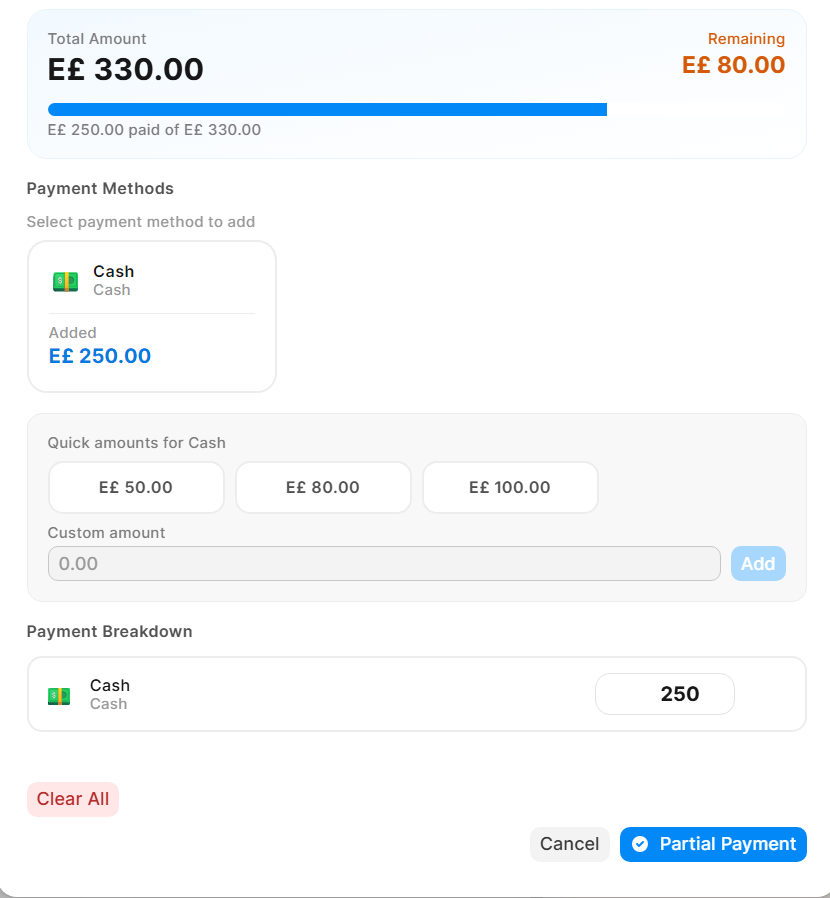Select the Cash payment method name

coord(113,271)
